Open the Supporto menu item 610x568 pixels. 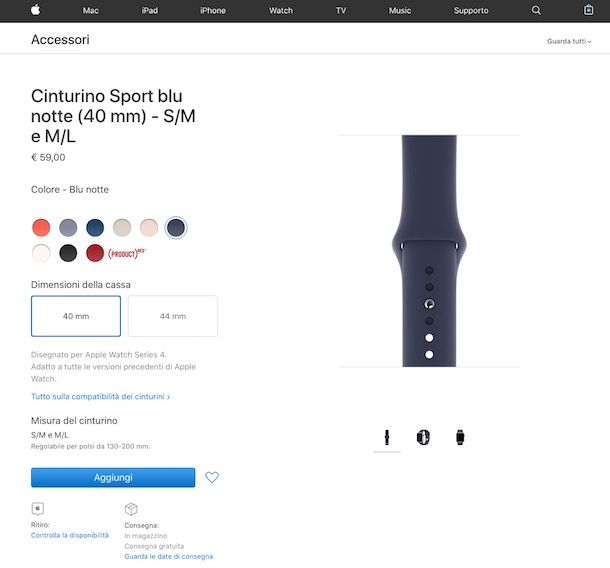click(x=471, y=11)
